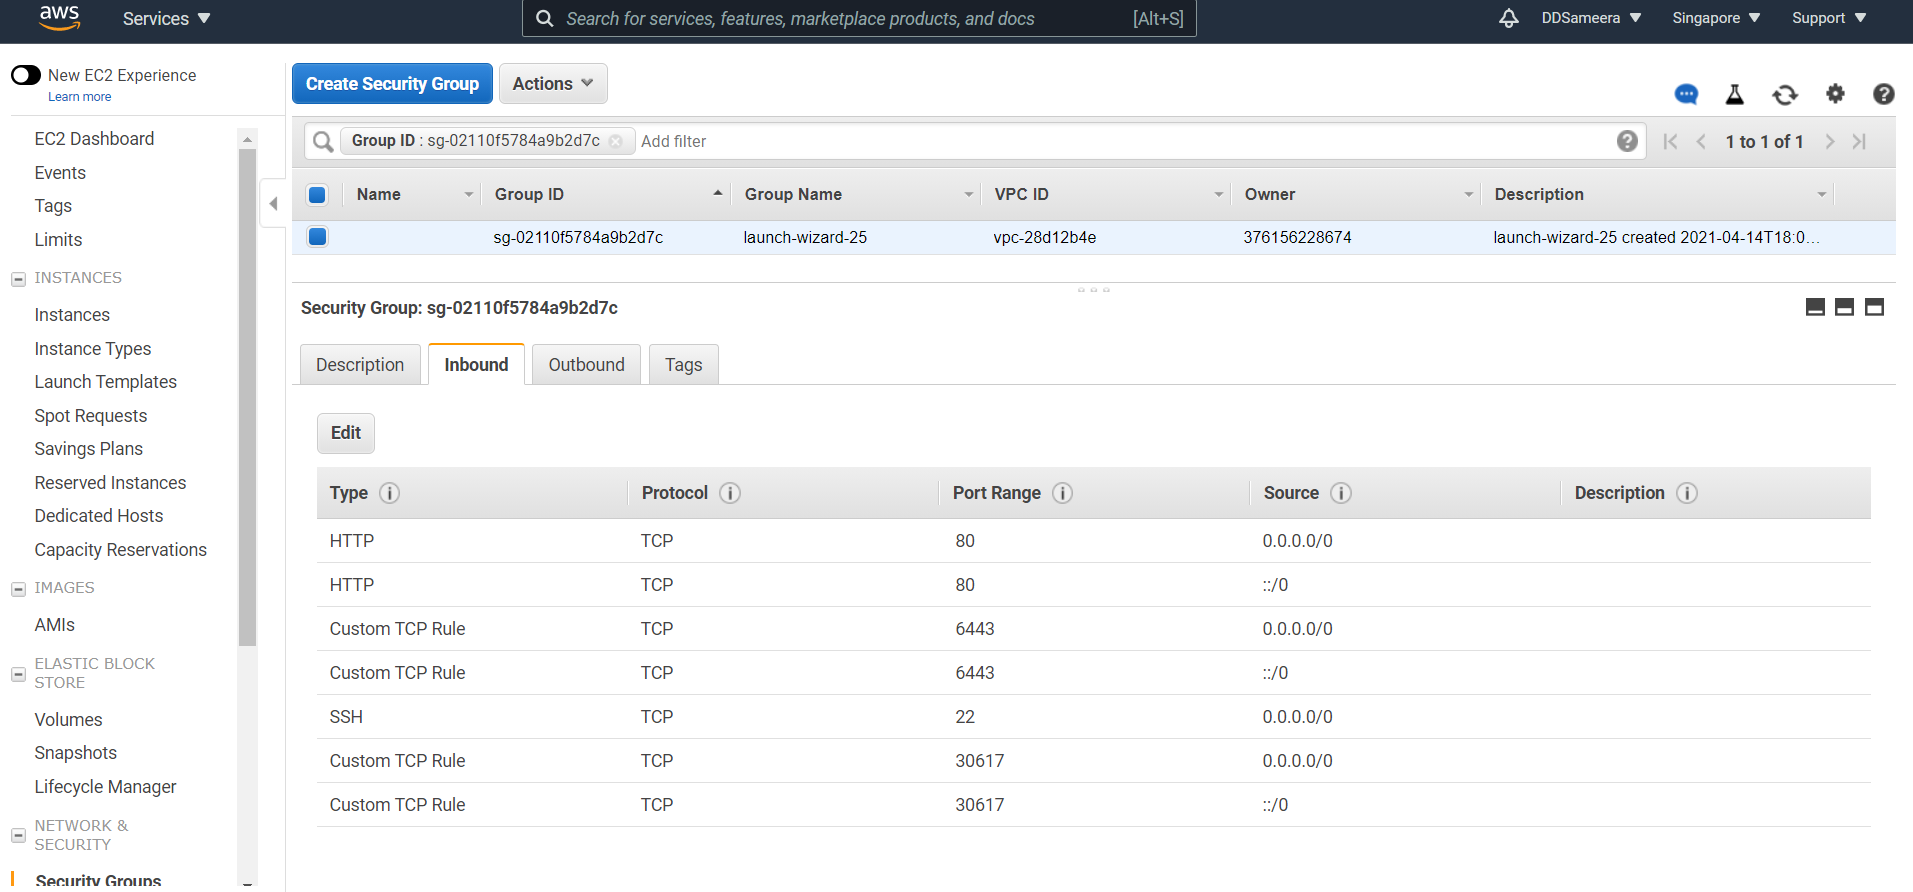Open the Owner column dropdown arrow
The height and width of the screenshot is (892, 1913).
point(1468,195)
